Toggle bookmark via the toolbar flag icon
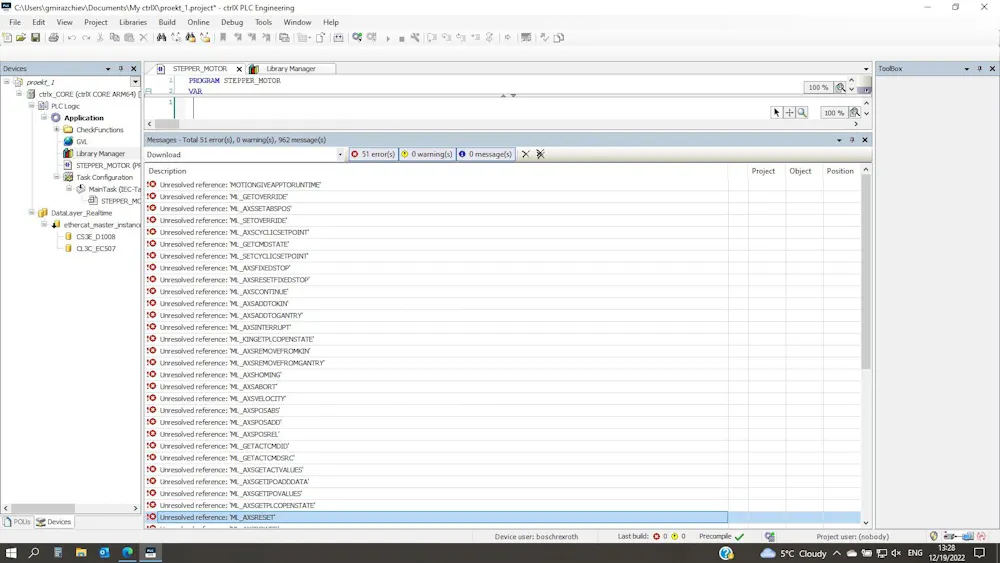The height and width of the screenshot is (563, 1000). pyautogui.click(x=223, y=38)
